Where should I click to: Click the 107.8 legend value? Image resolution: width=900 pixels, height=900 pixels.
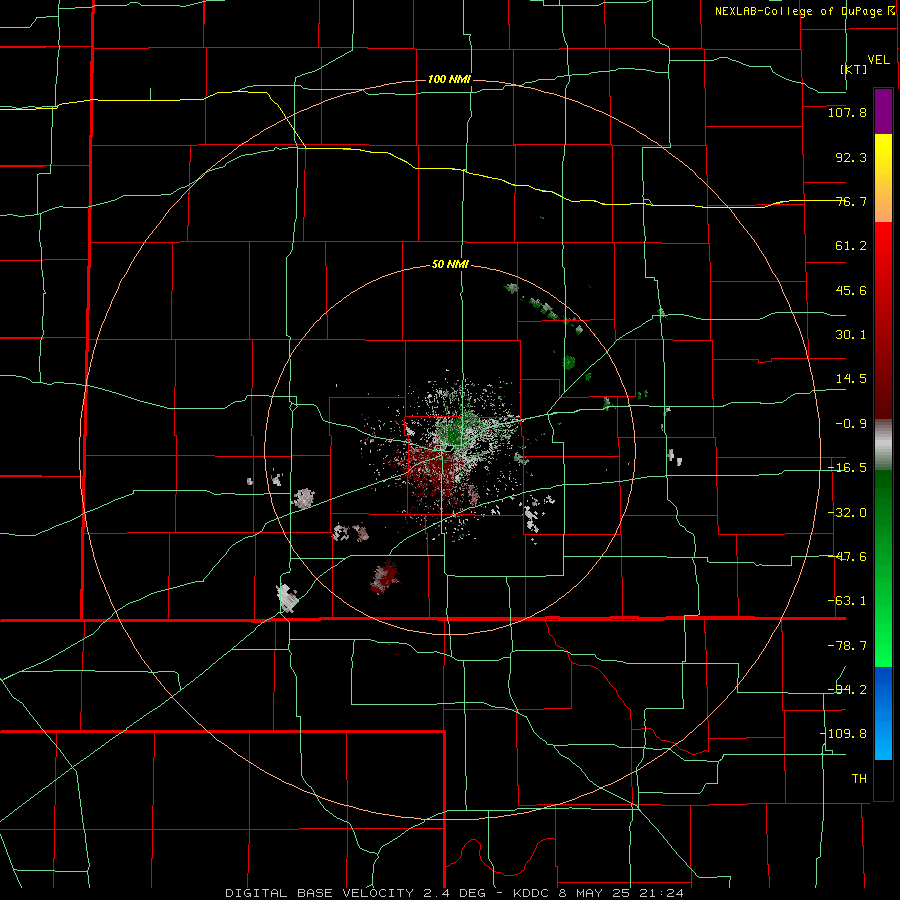click(x=847, y=112)
